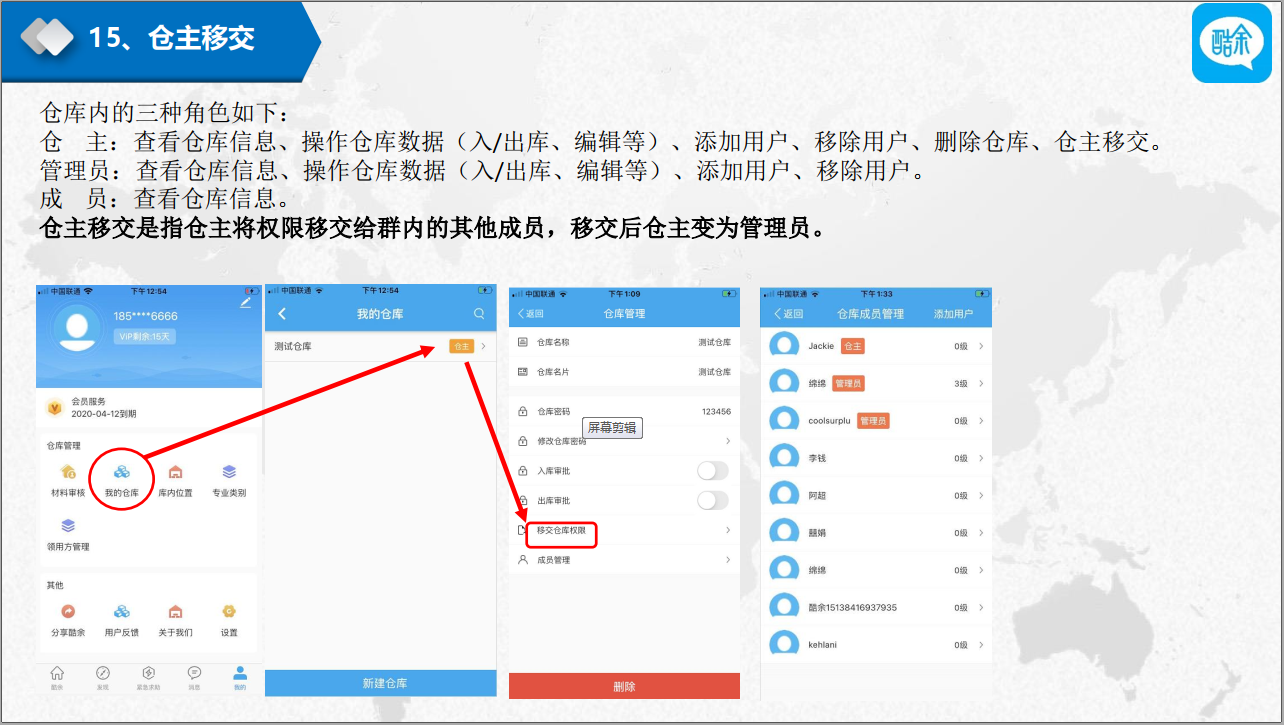Screen dimensions: 1284x725
Task: Click the 酷余 logo at slide corner
Action: [1230, 43]
